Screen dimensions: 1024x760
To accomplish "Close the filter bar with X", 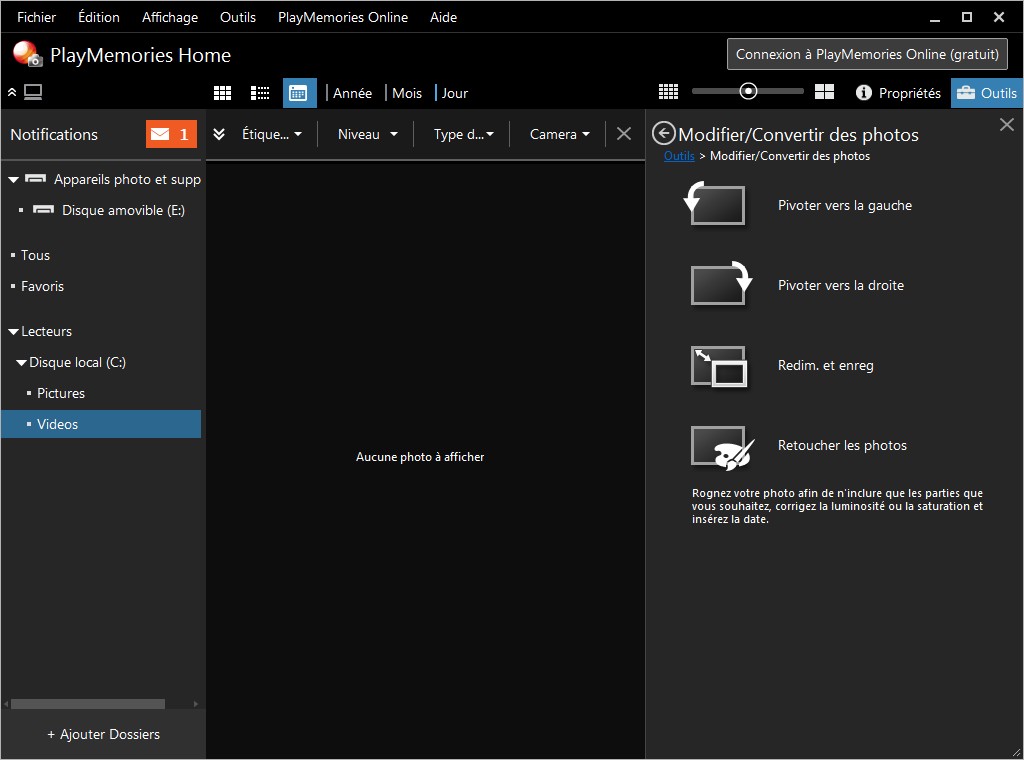I will click(624, 134).
